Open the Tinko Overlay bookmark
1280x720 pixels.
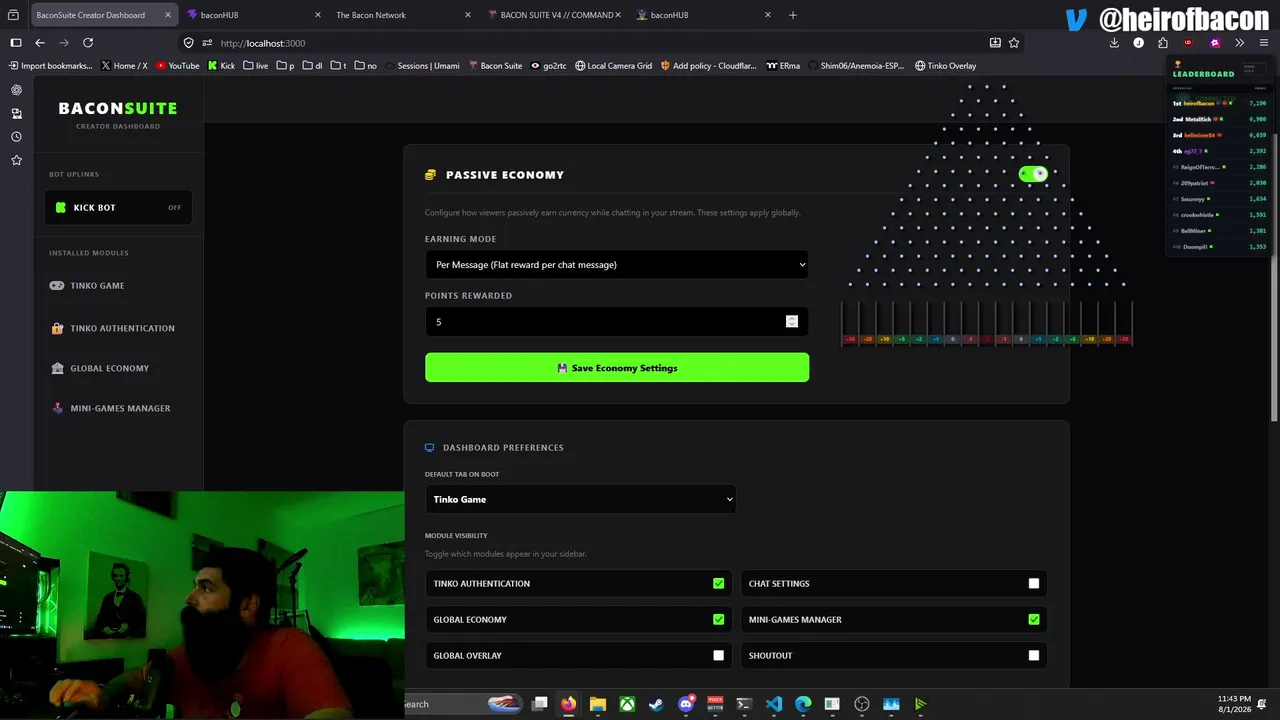tap(946, 66)
